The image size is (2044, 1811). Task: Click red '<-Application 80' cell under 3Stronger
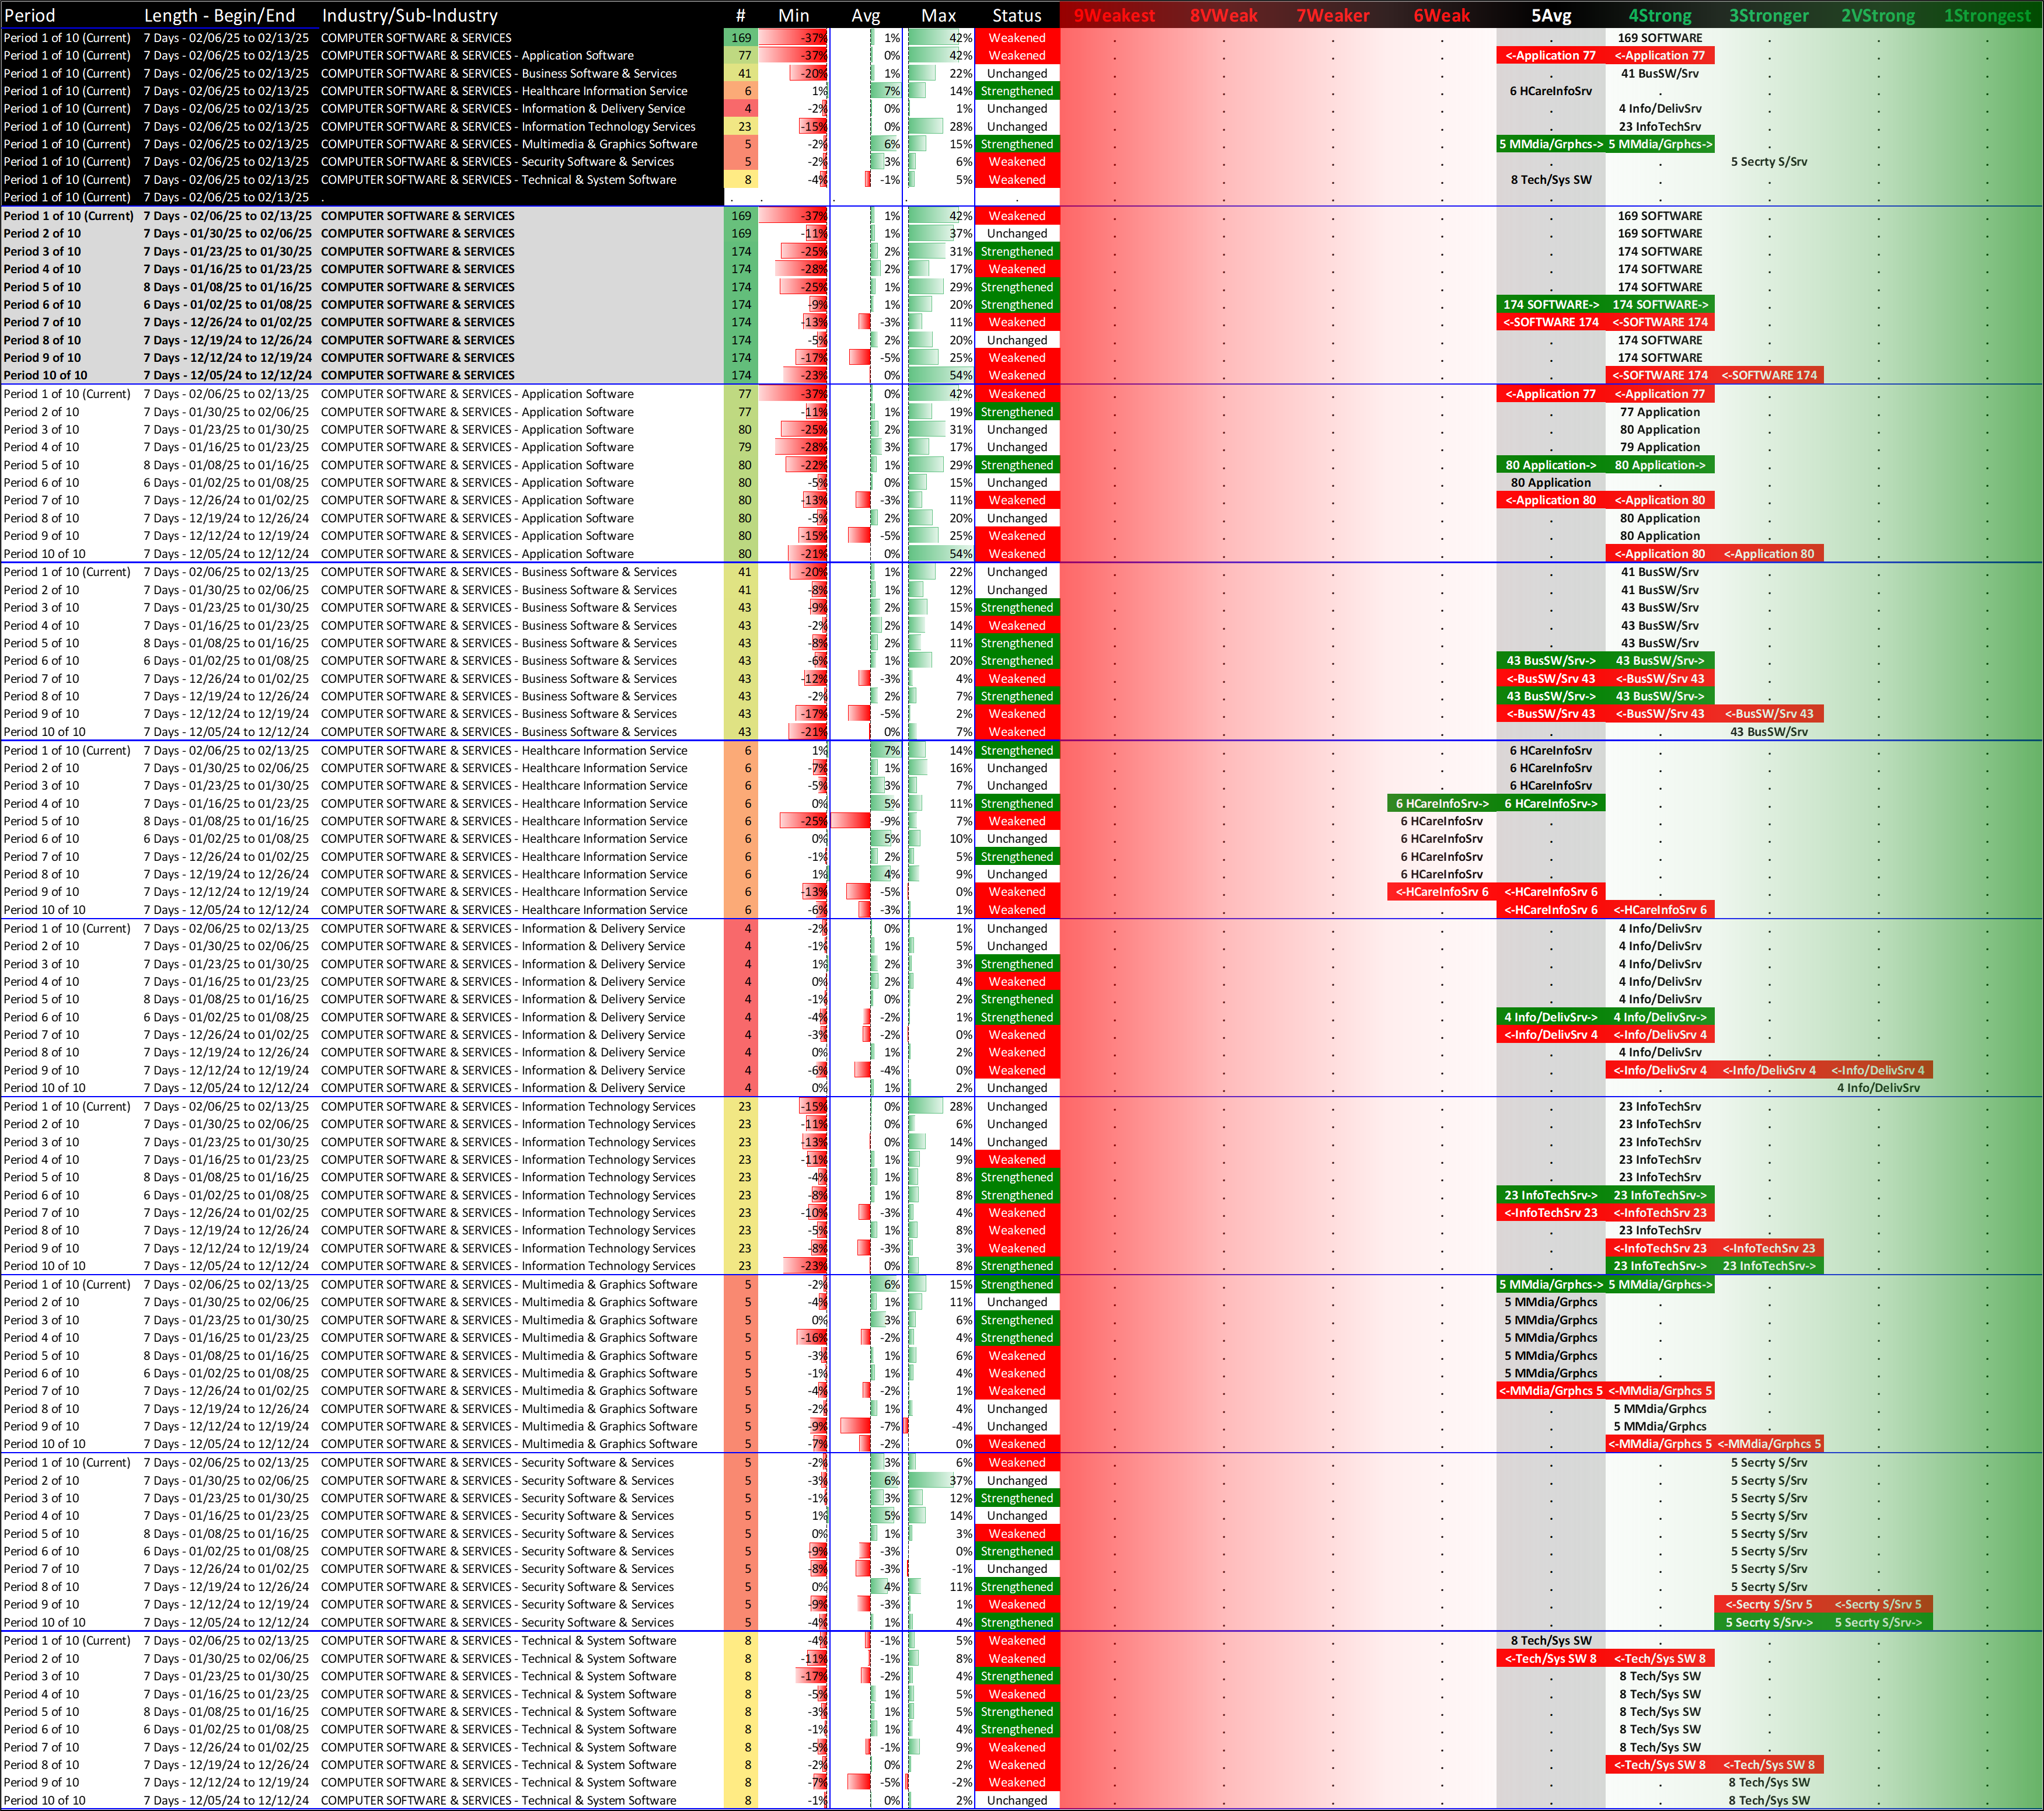1768,554
